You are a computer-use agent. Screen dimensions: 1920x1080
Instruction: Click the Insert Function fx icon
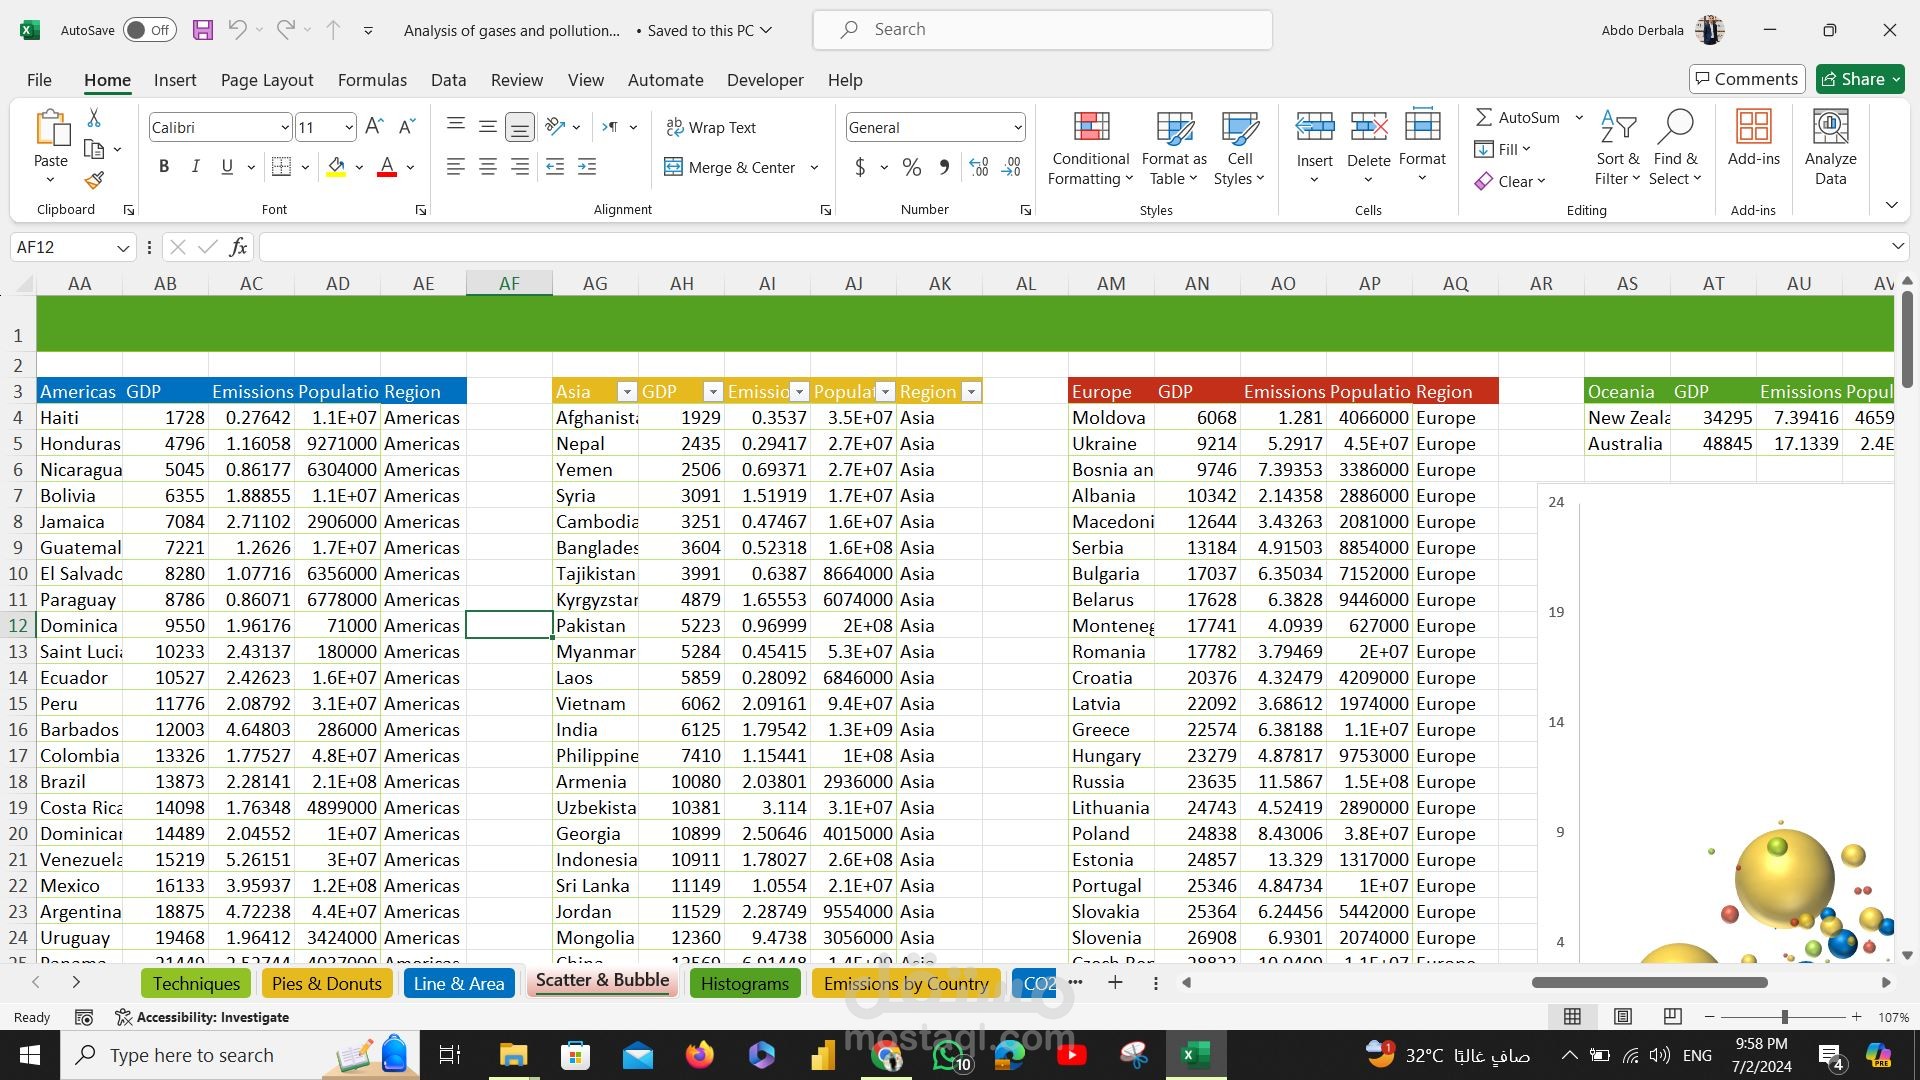(x=238, y=247)
